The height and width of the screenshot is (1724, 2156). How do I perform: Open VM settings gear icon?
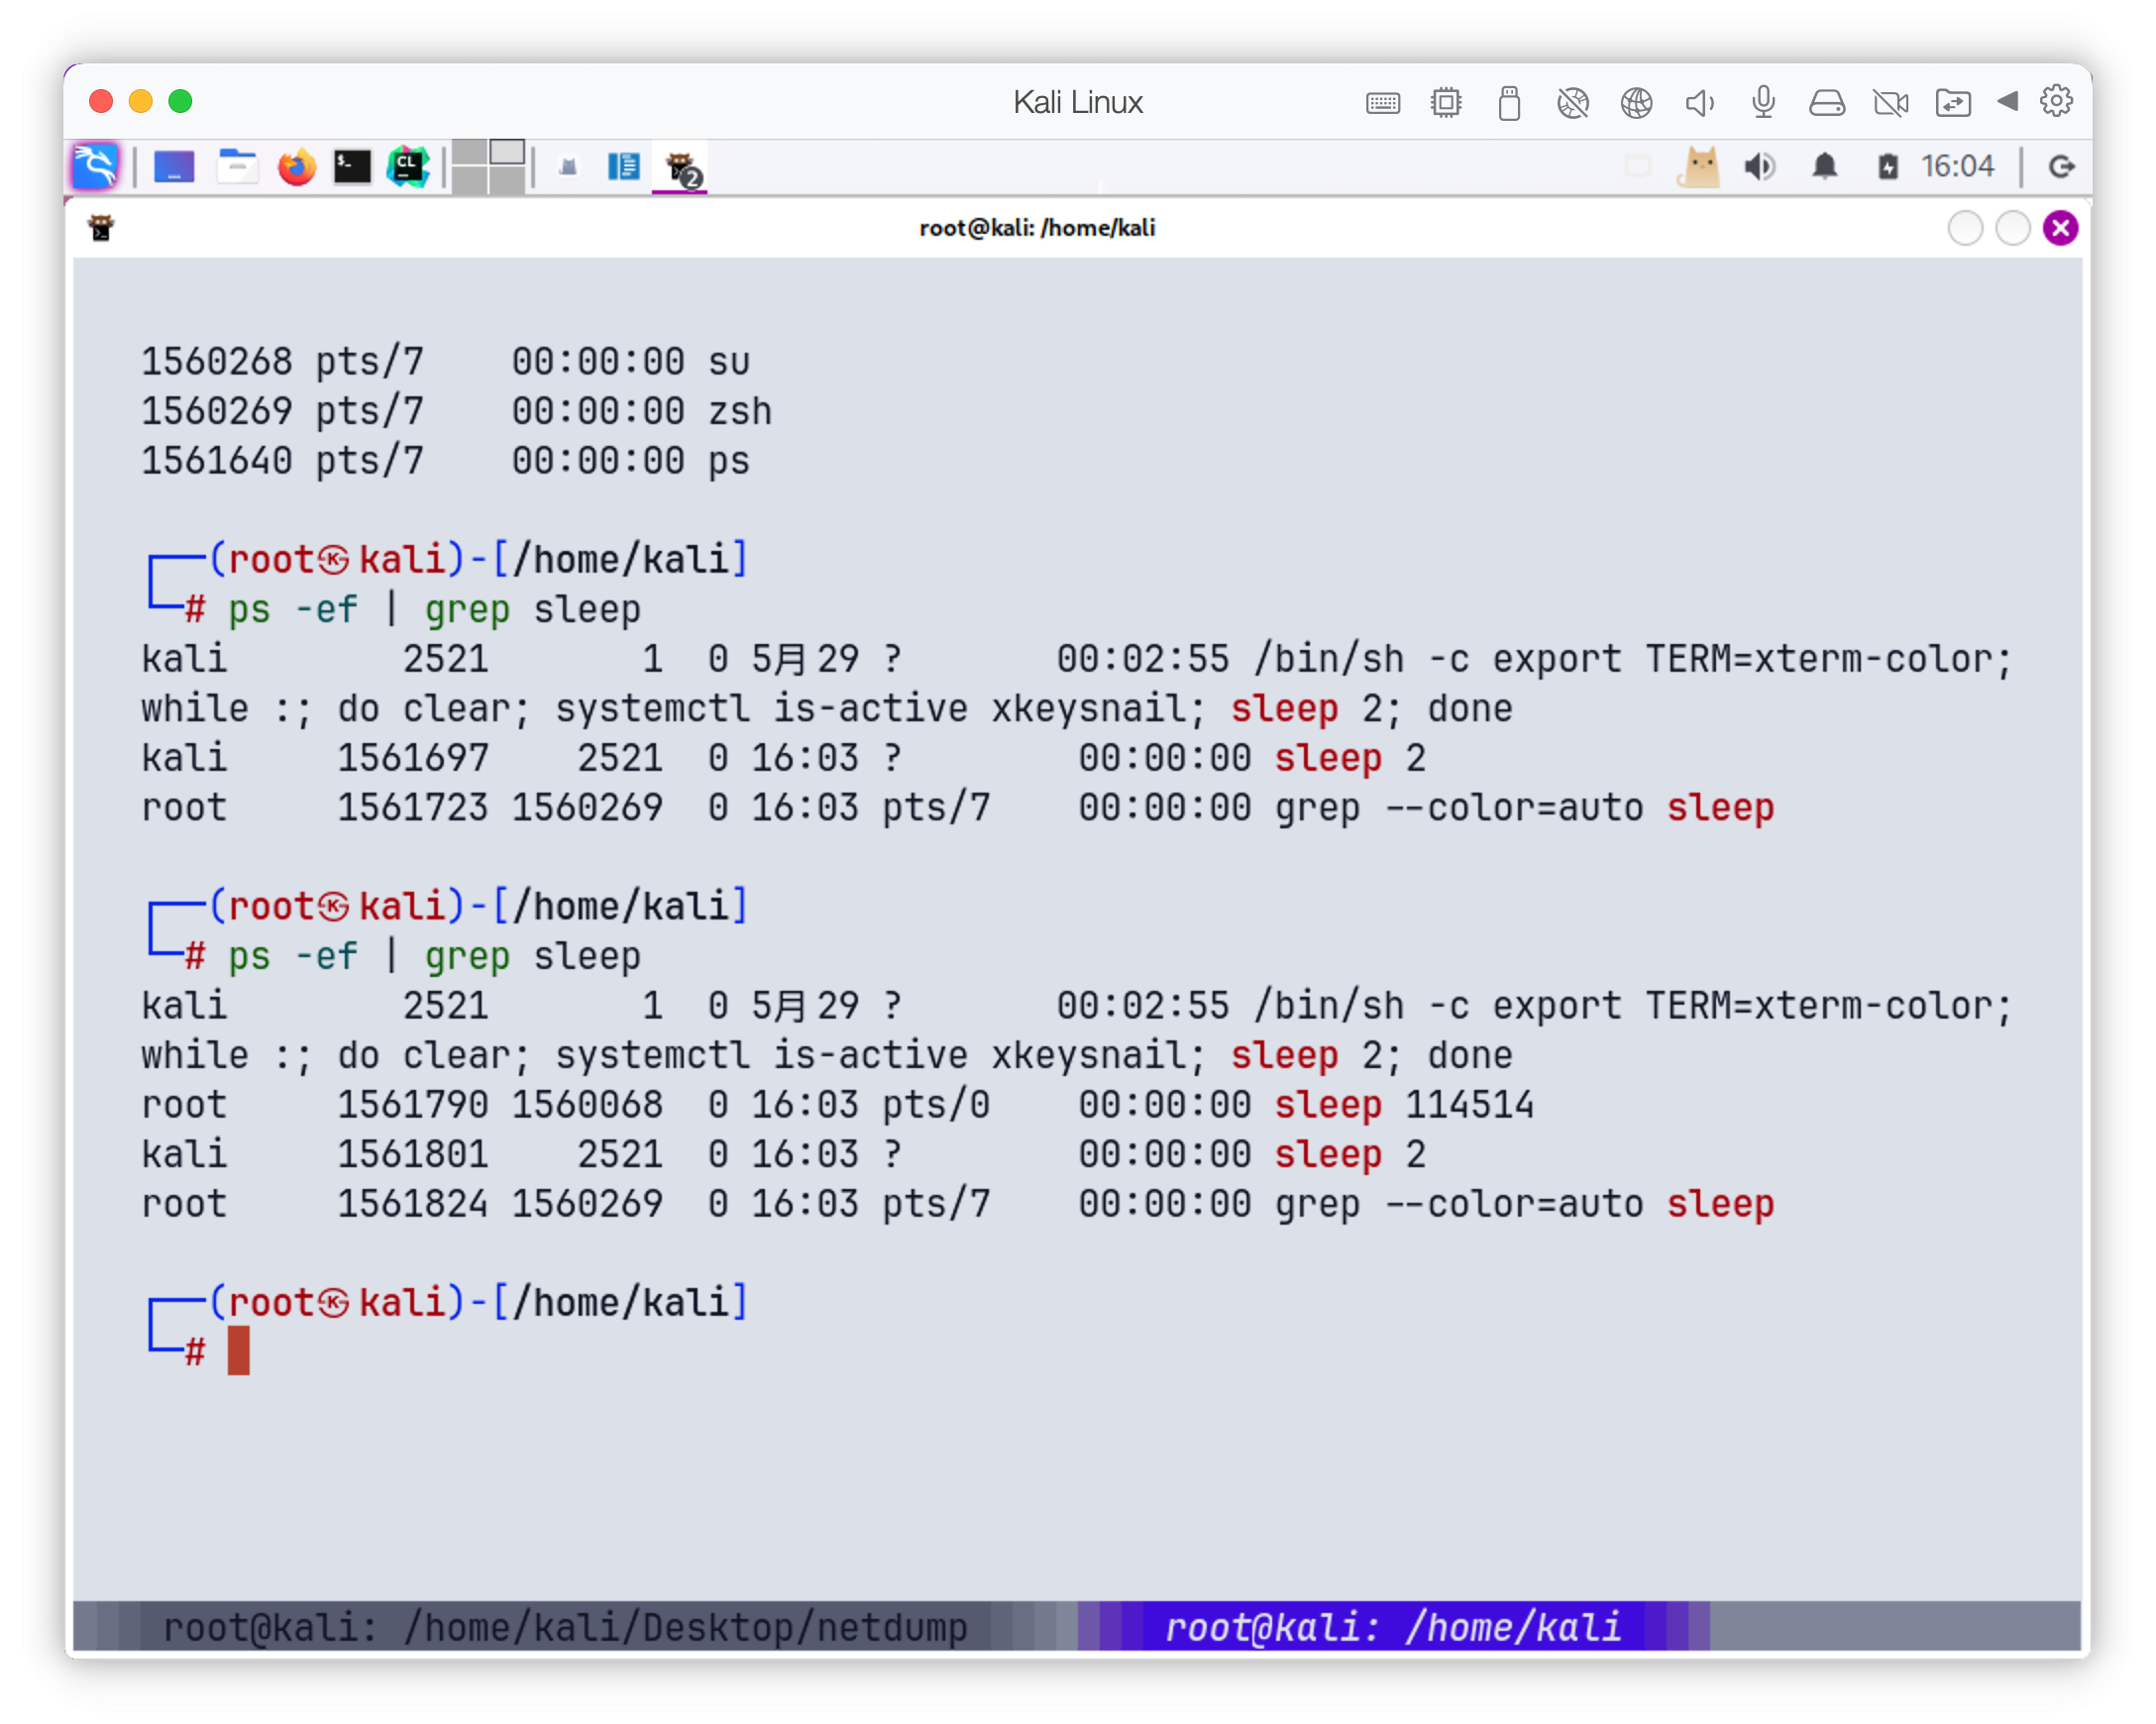tap(2057, 101)
